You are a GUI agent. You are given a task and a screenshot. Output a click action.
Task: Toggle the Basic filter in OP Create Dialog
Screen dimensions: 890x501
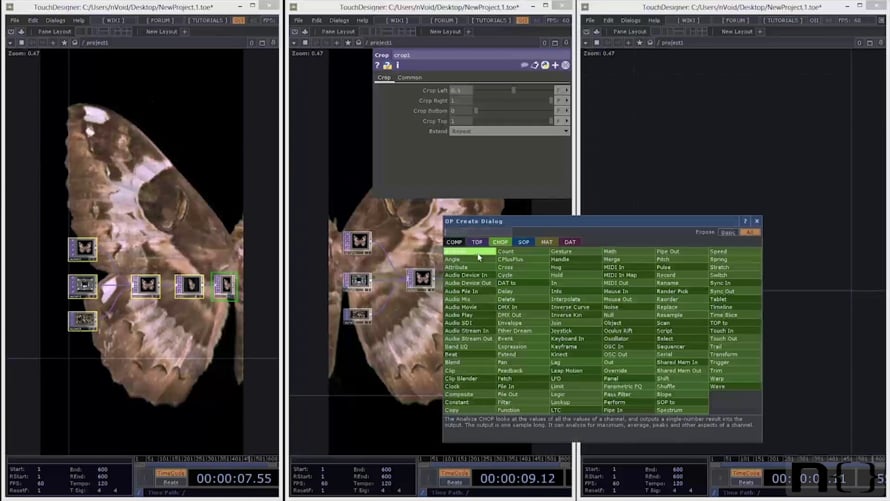pos(728,232)
